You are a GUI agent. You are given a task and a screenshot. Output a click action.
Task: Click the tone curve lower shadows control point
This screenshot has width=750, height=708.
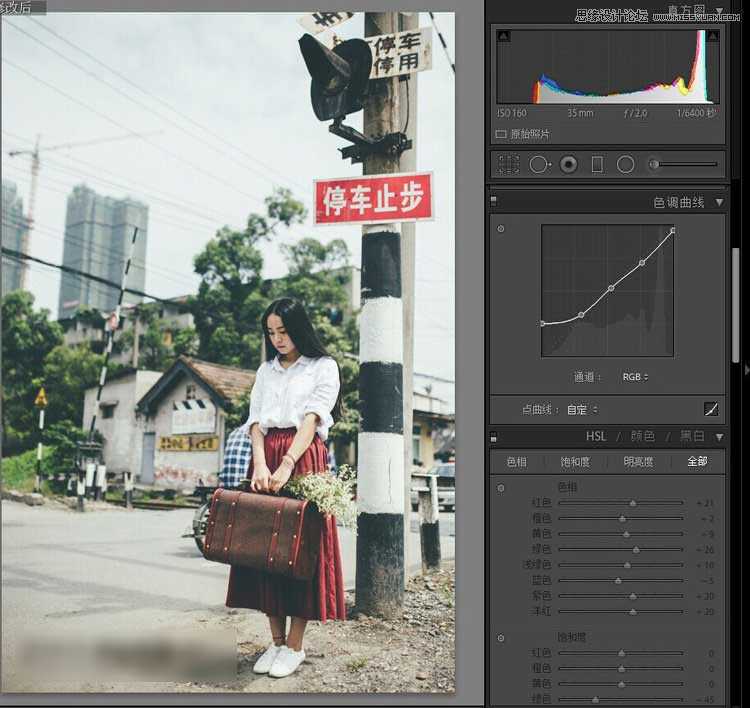(x=581, y=315)
